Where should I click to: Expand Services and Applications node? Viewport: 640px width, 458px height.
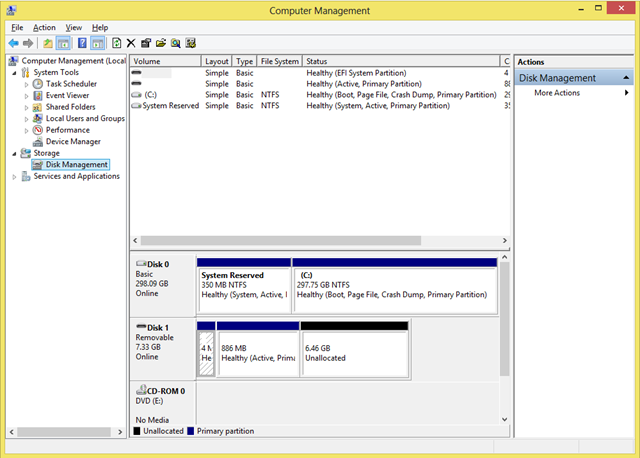click(14, 177)
